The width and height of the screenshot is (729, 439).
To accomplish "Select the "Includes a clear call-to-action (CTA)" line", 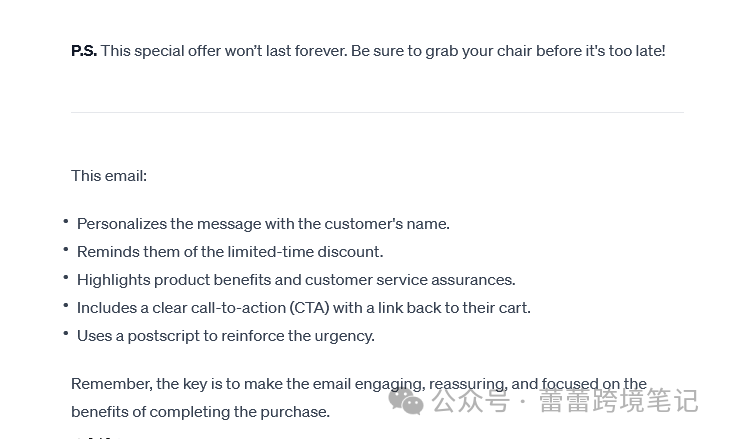I will [x=304, y=308].
